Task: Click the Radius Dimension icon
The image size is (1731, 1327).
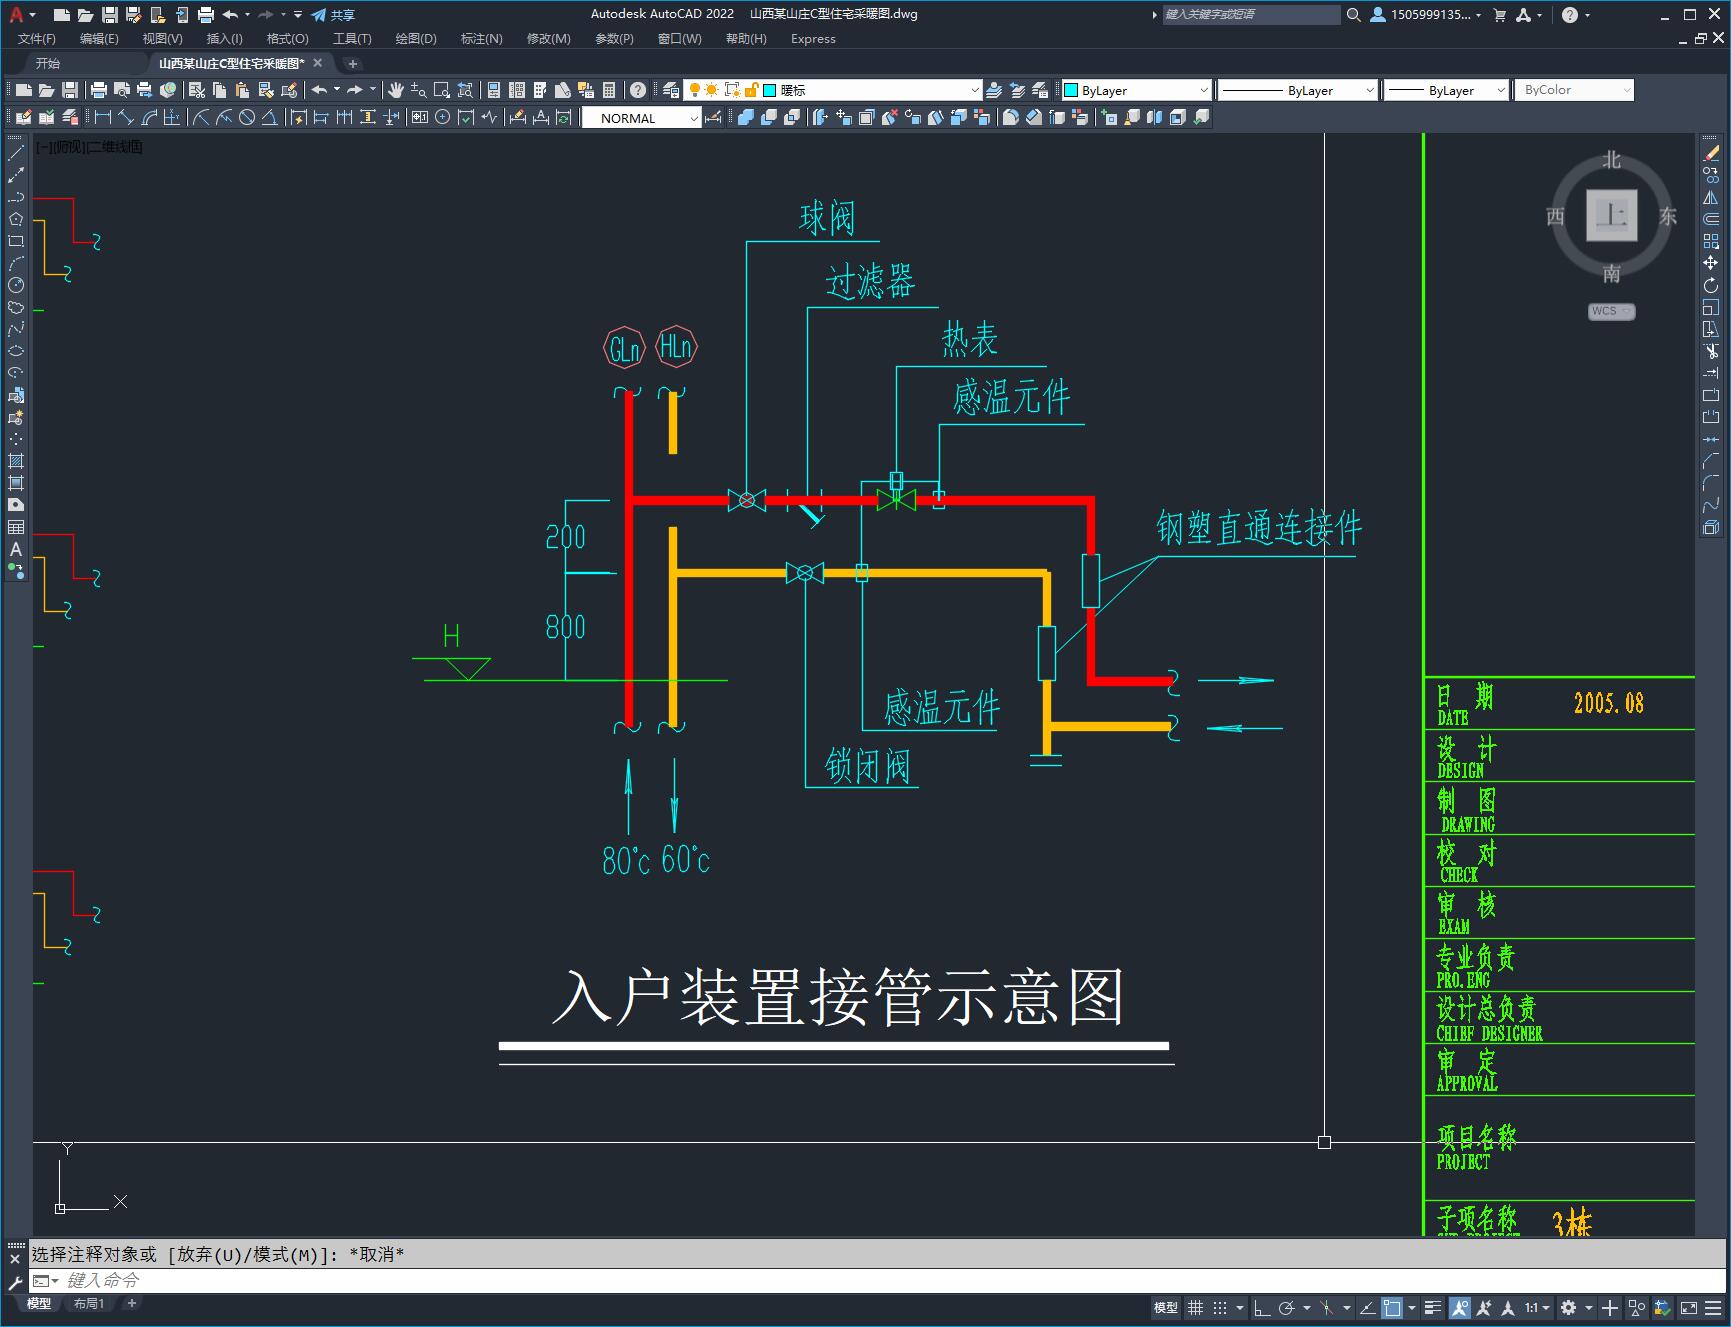Action: pos(201,117)
